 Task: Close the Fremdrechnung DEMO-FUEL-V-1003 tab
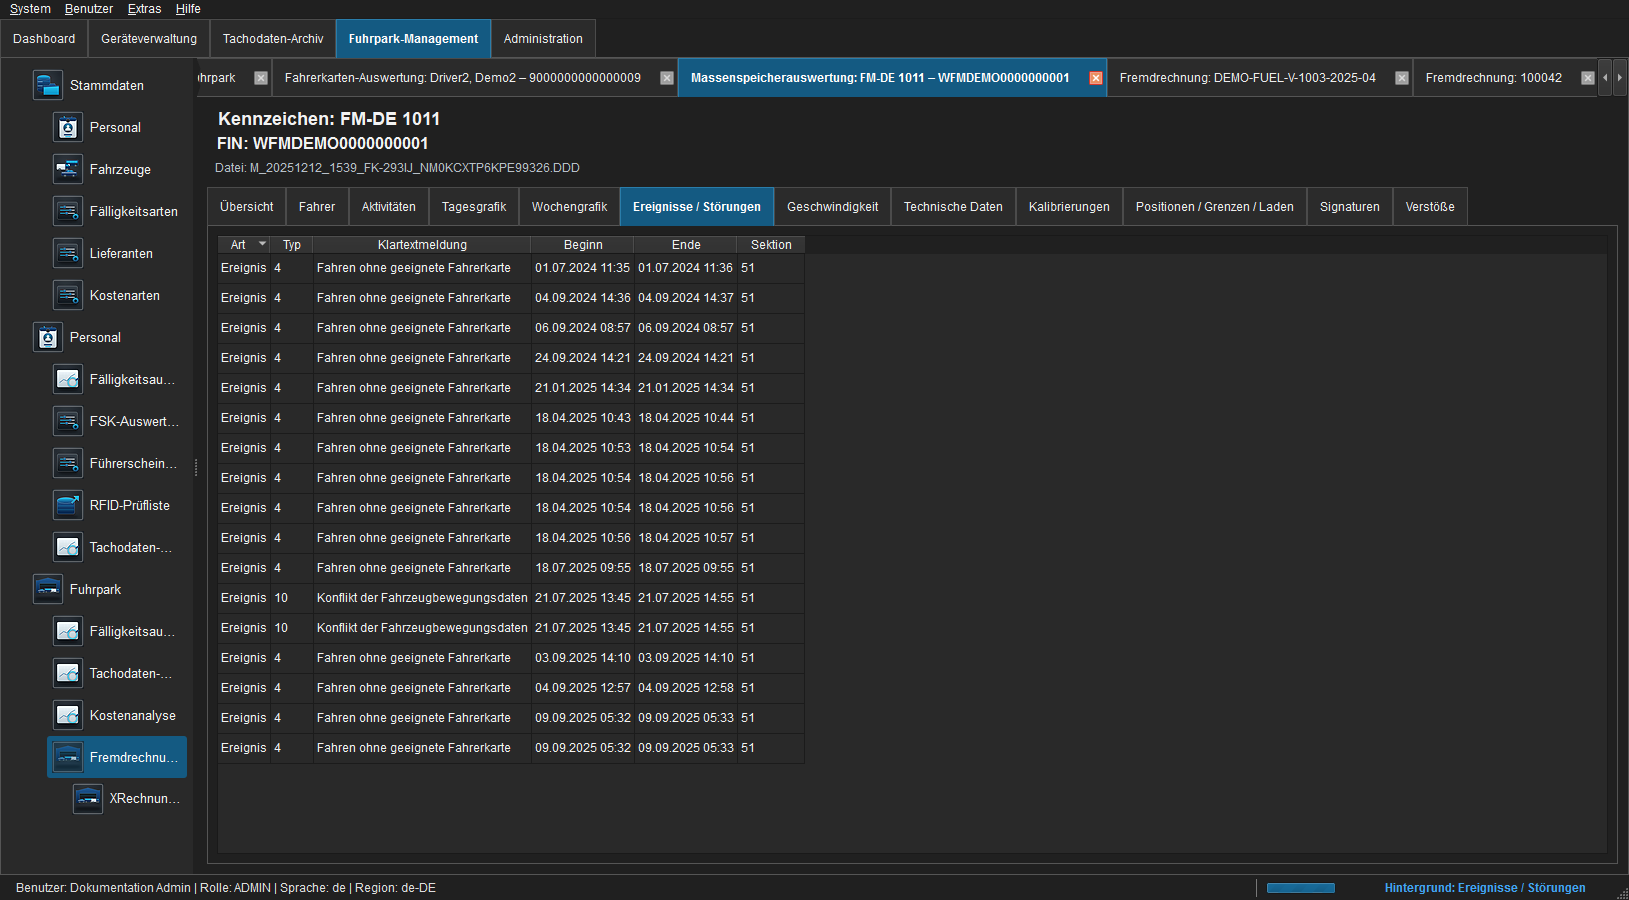click(1402, 78)
